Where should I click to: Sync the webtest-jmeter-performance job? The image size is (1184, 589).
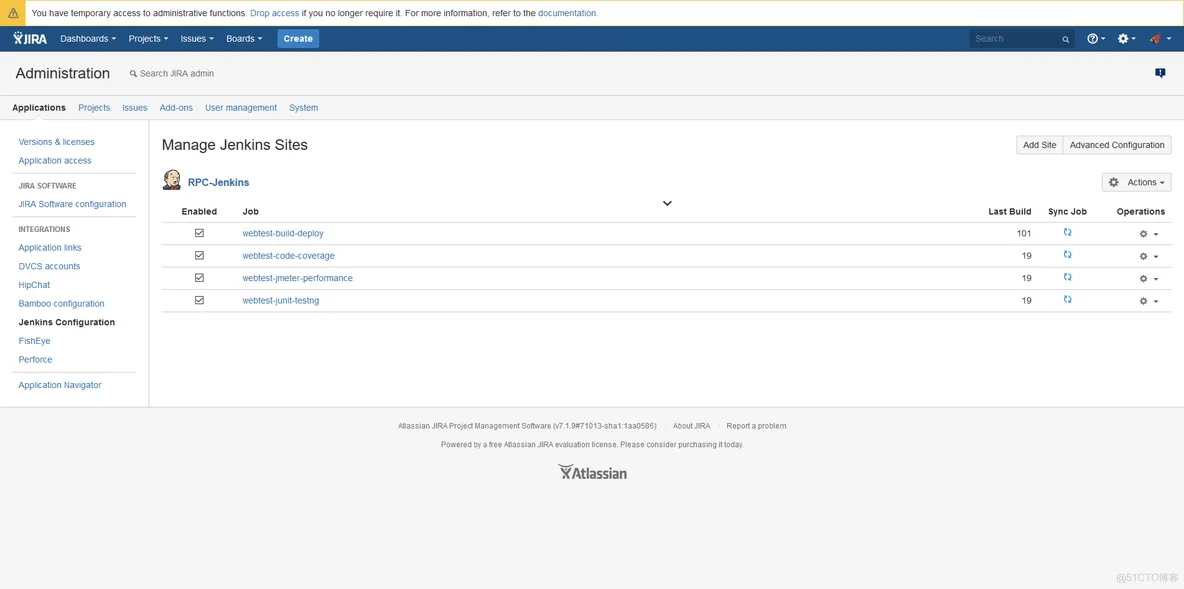click(1067, 277)
